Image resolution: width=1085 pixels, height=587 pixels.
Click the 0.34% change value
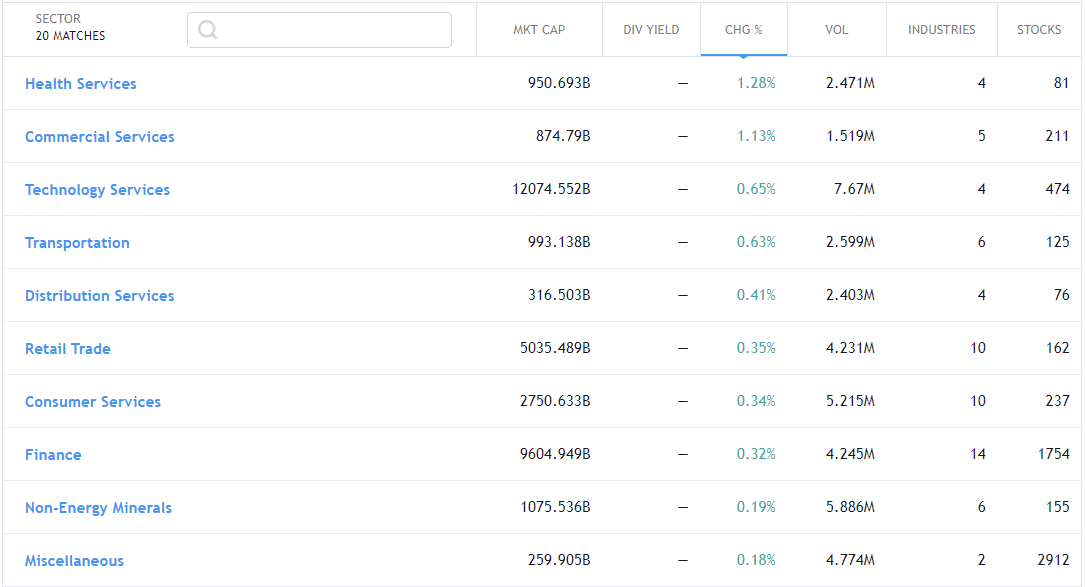coord(756,401)
